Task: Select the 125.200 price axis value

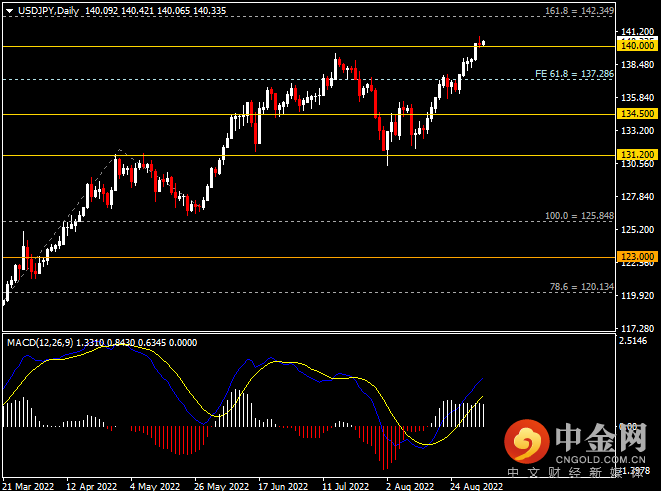Action: pos(638,230)
